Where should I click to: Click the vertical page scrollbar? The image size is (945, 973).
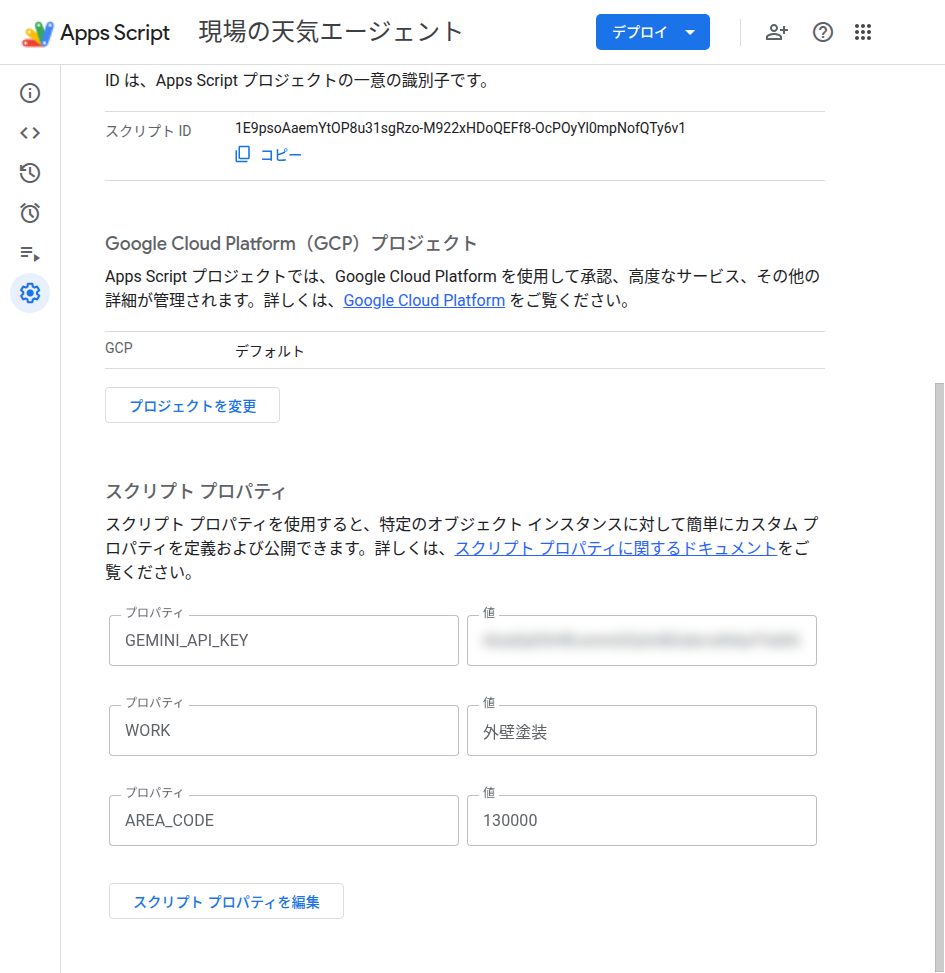[939, 676]
